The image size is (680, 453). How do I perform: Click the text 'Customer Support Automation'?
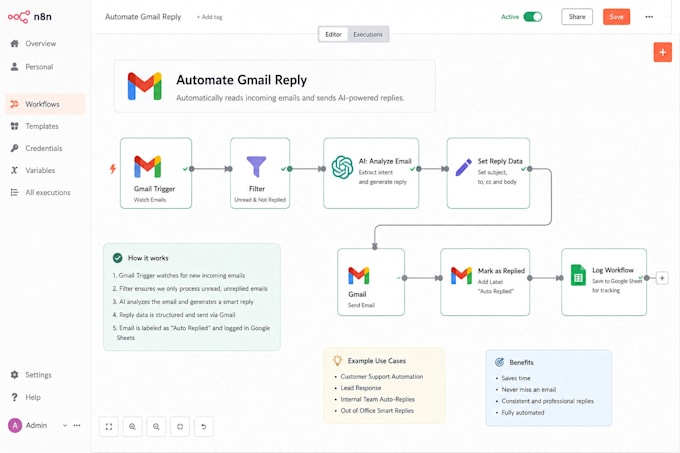point(382,377)
